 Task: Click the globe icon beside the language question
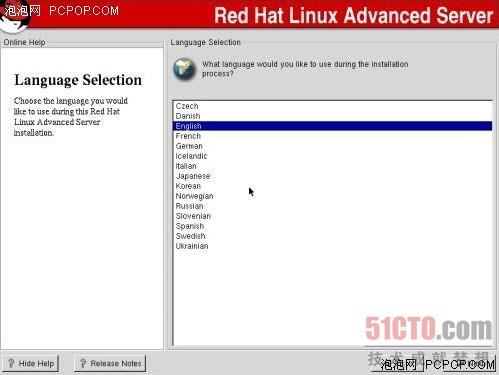(x=184, y=69)
